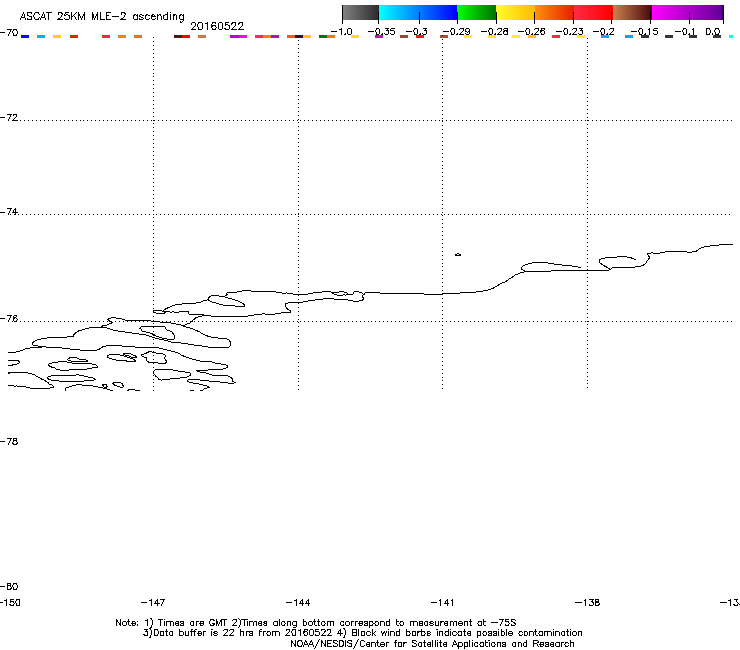Click the -80 latitude axis label
Image resolution: width=740 pixels, height=650 pixels.
click(9, 586)
